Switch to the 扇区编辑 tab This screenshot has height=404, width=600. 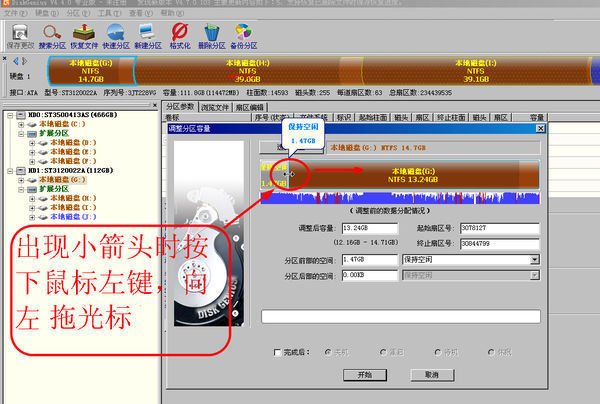tap(249, 108)
